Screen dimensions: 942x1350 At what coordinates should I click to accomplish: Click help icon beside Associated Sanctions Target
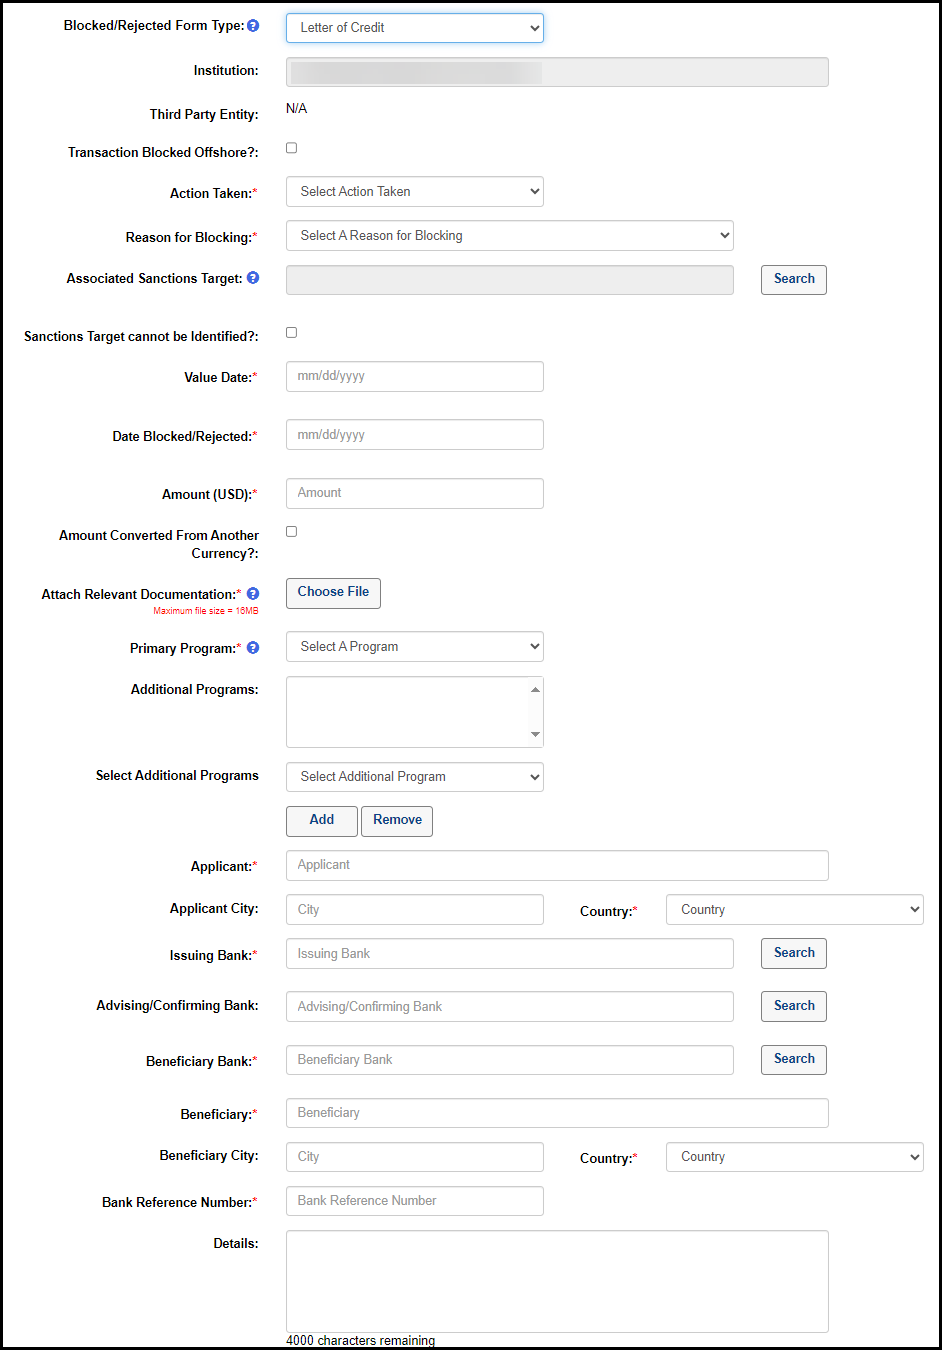pyautogui.click(x=253, y=278)
